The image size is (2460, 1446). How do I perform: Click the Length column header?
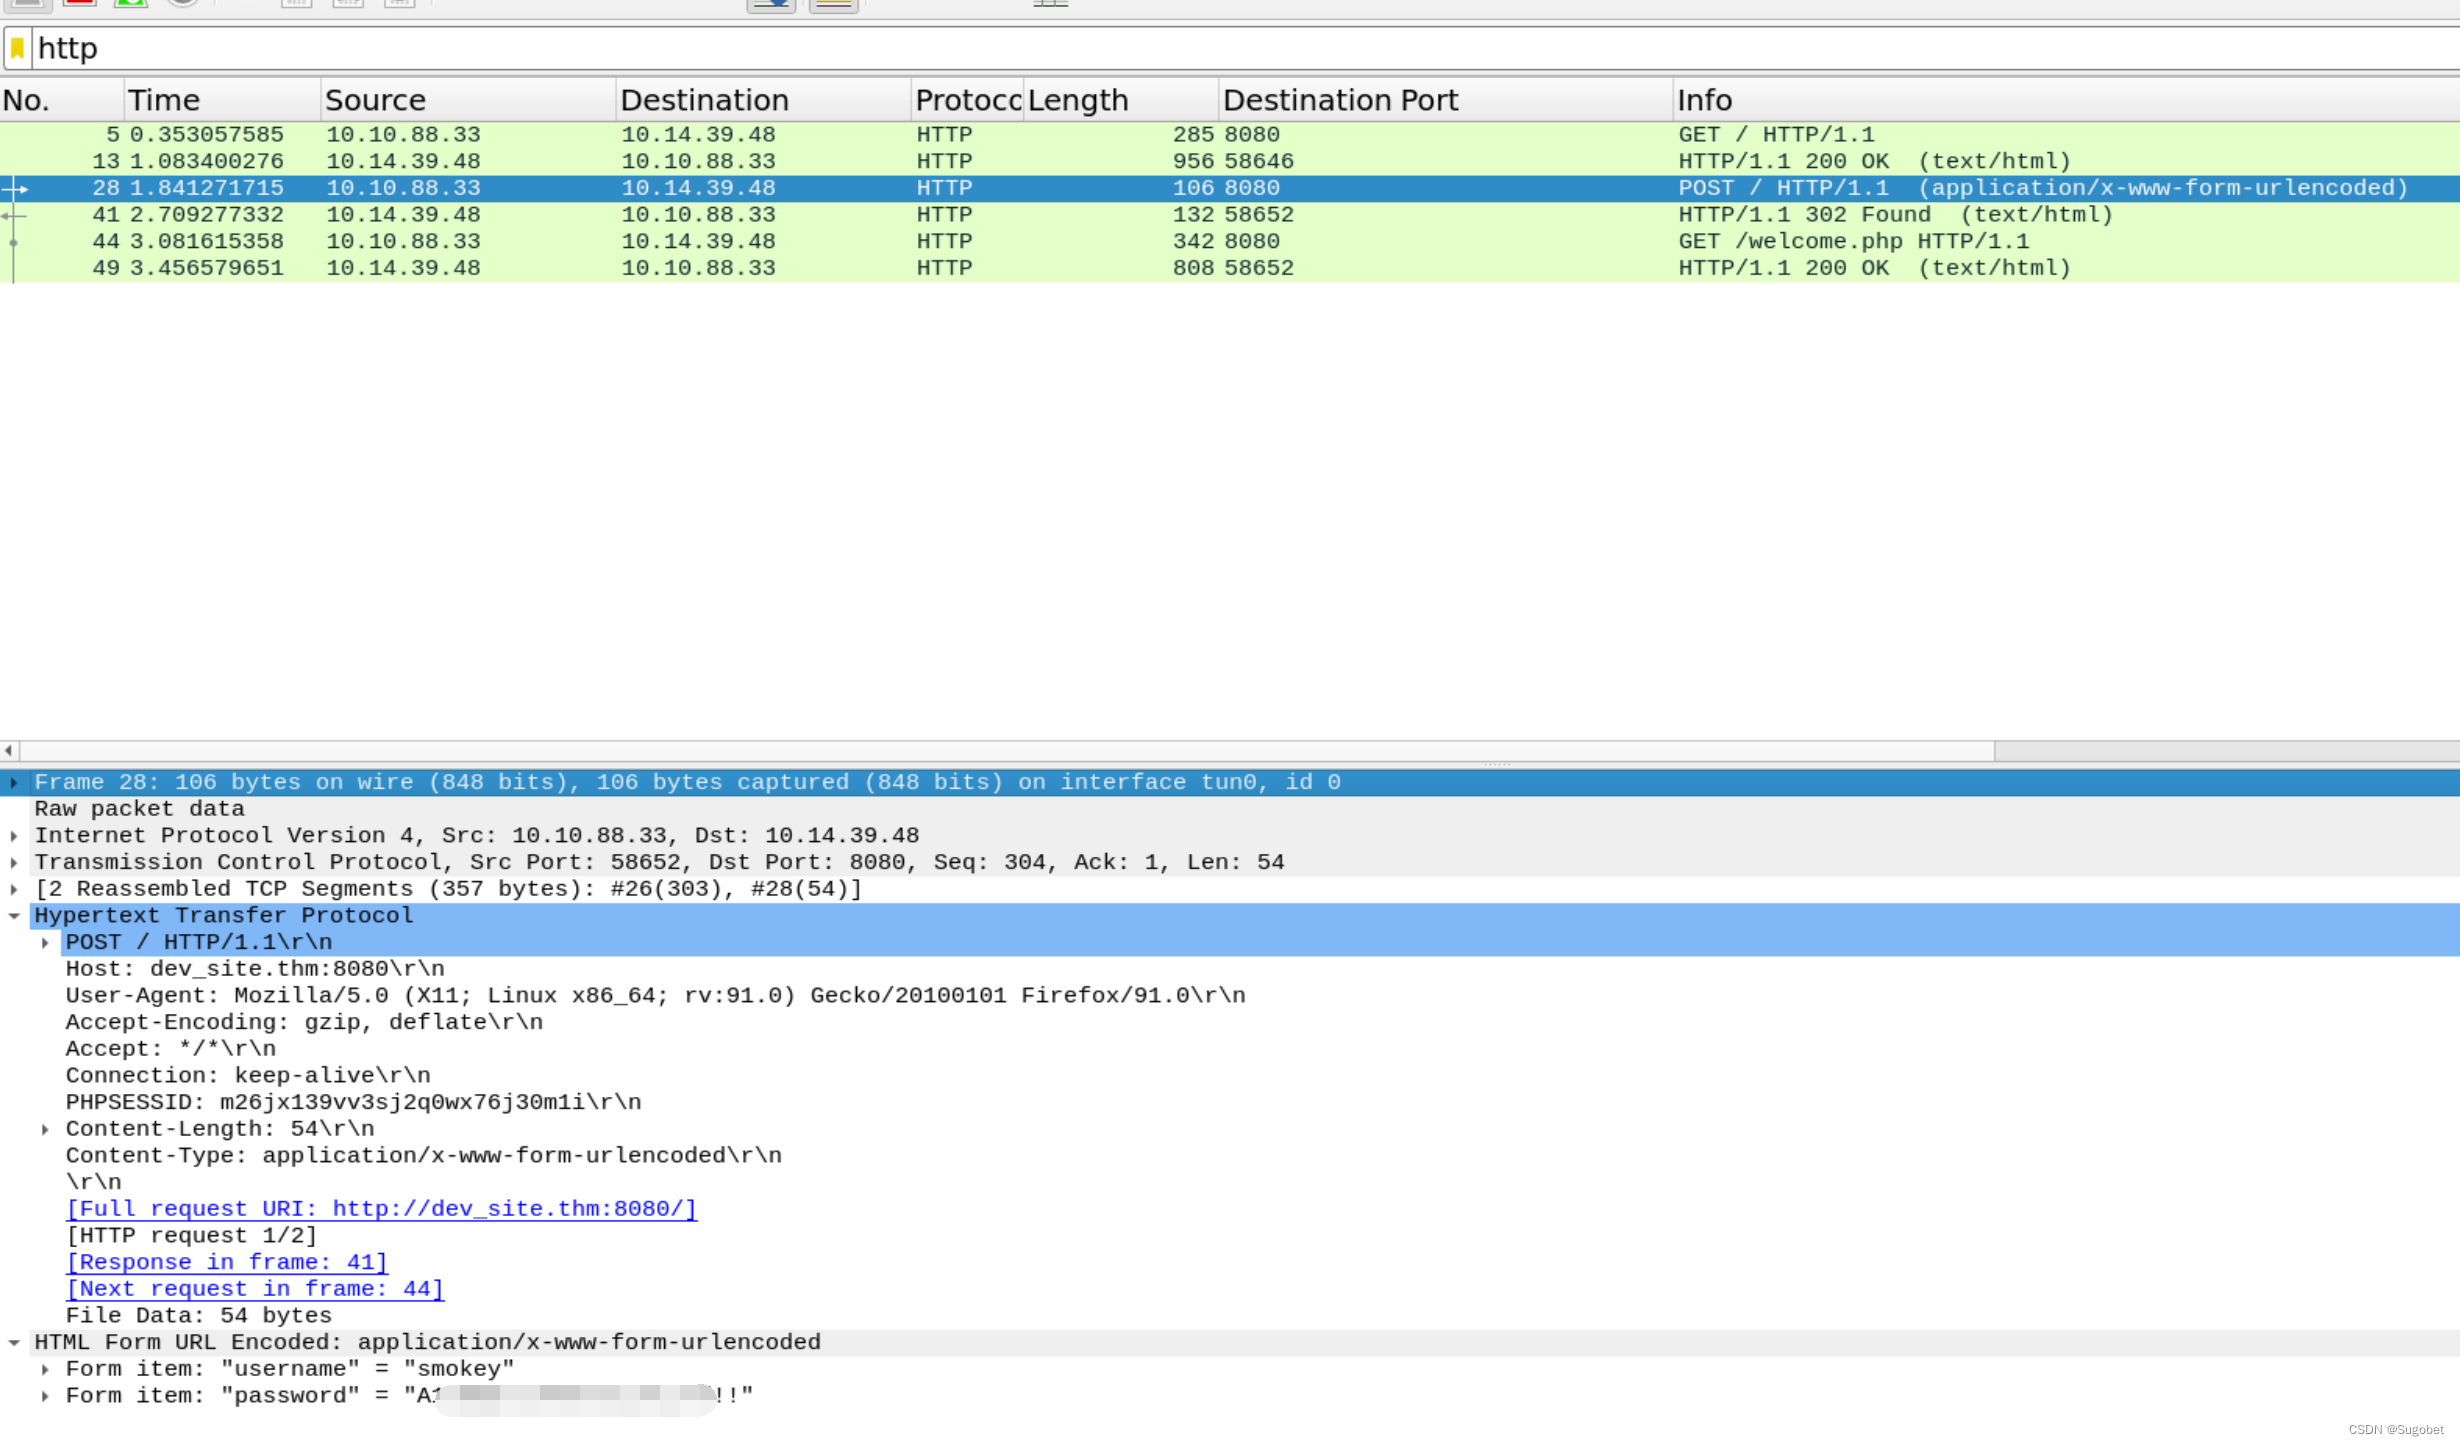click(1121, 100)
